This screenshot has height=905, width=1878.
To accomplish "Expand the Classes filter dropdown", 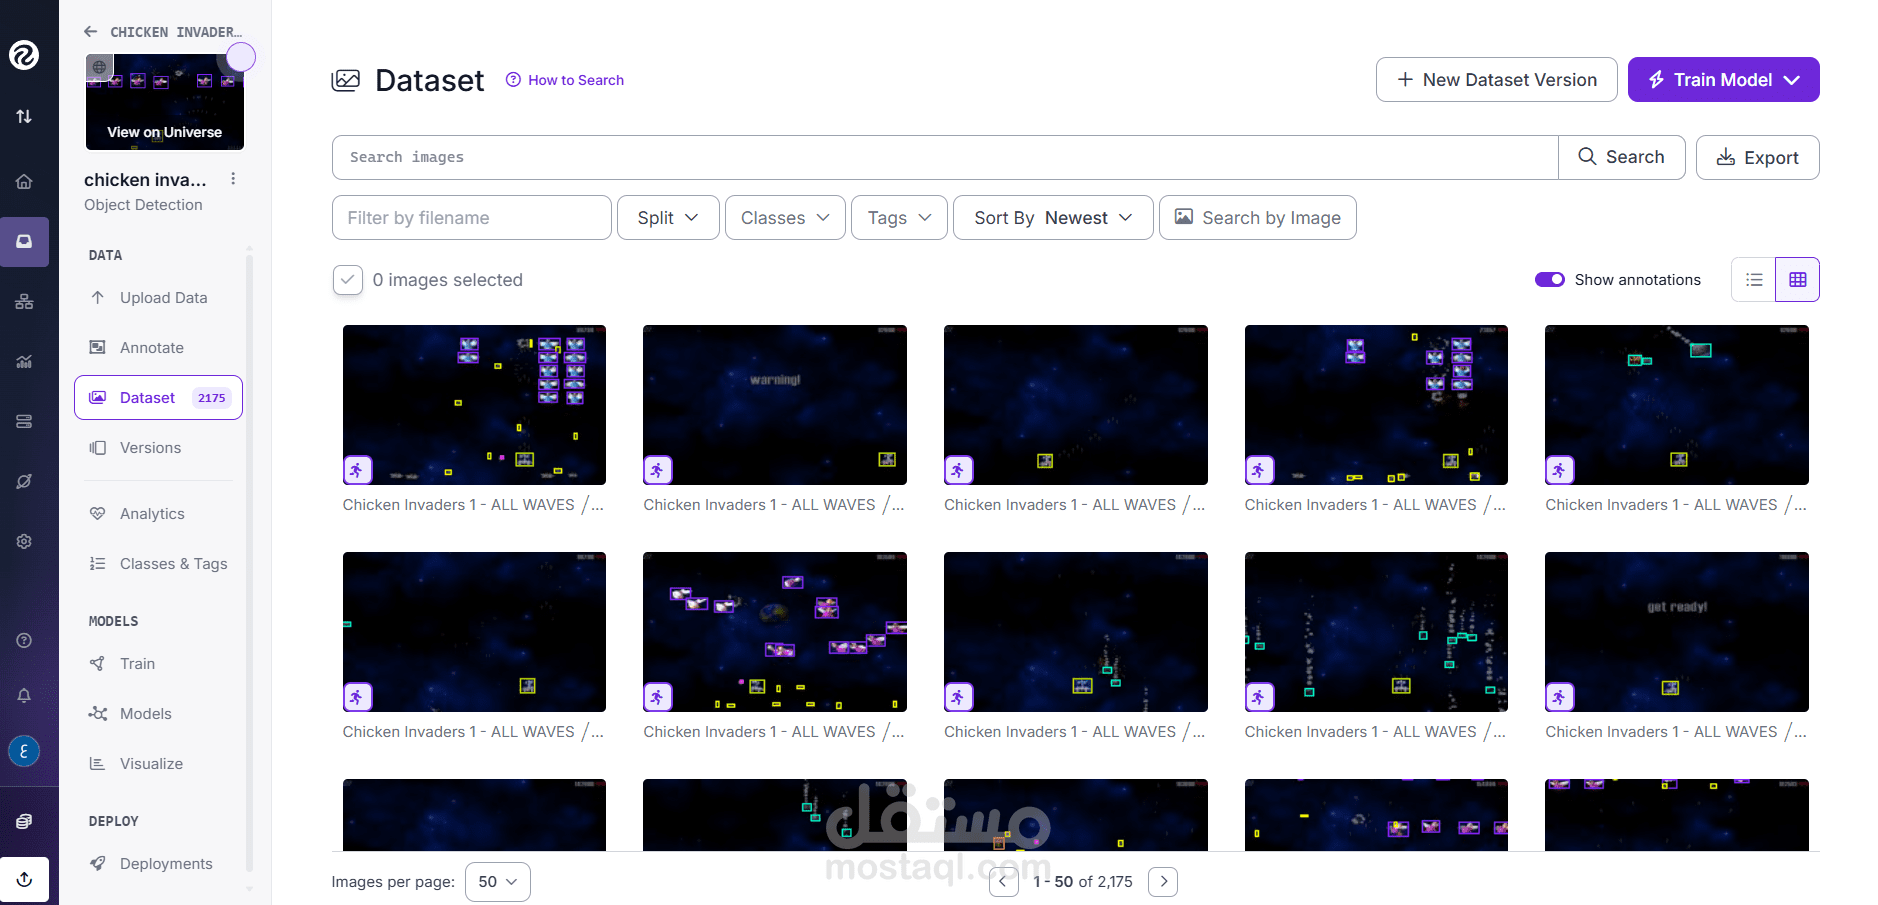I will point(785,218).
